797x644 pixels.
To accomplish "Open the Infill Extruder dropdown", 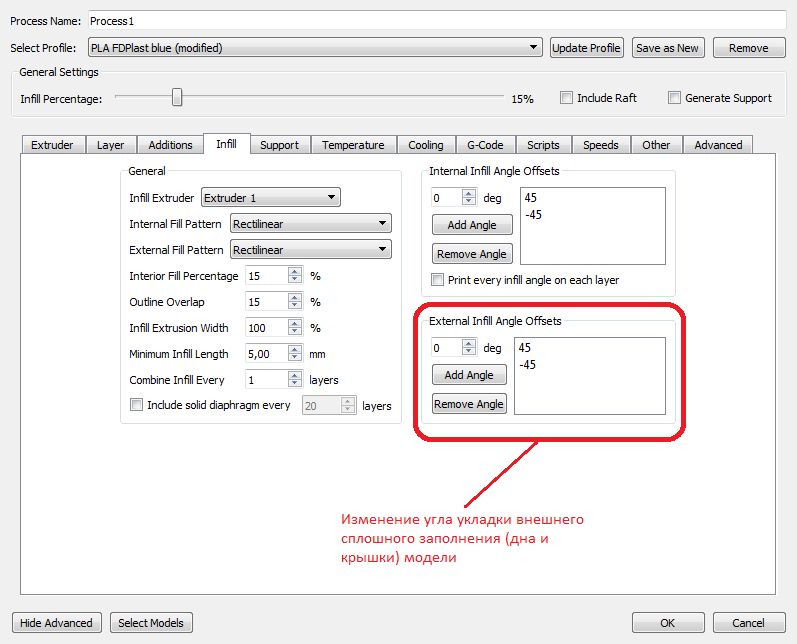I will [x=271, y=197].
